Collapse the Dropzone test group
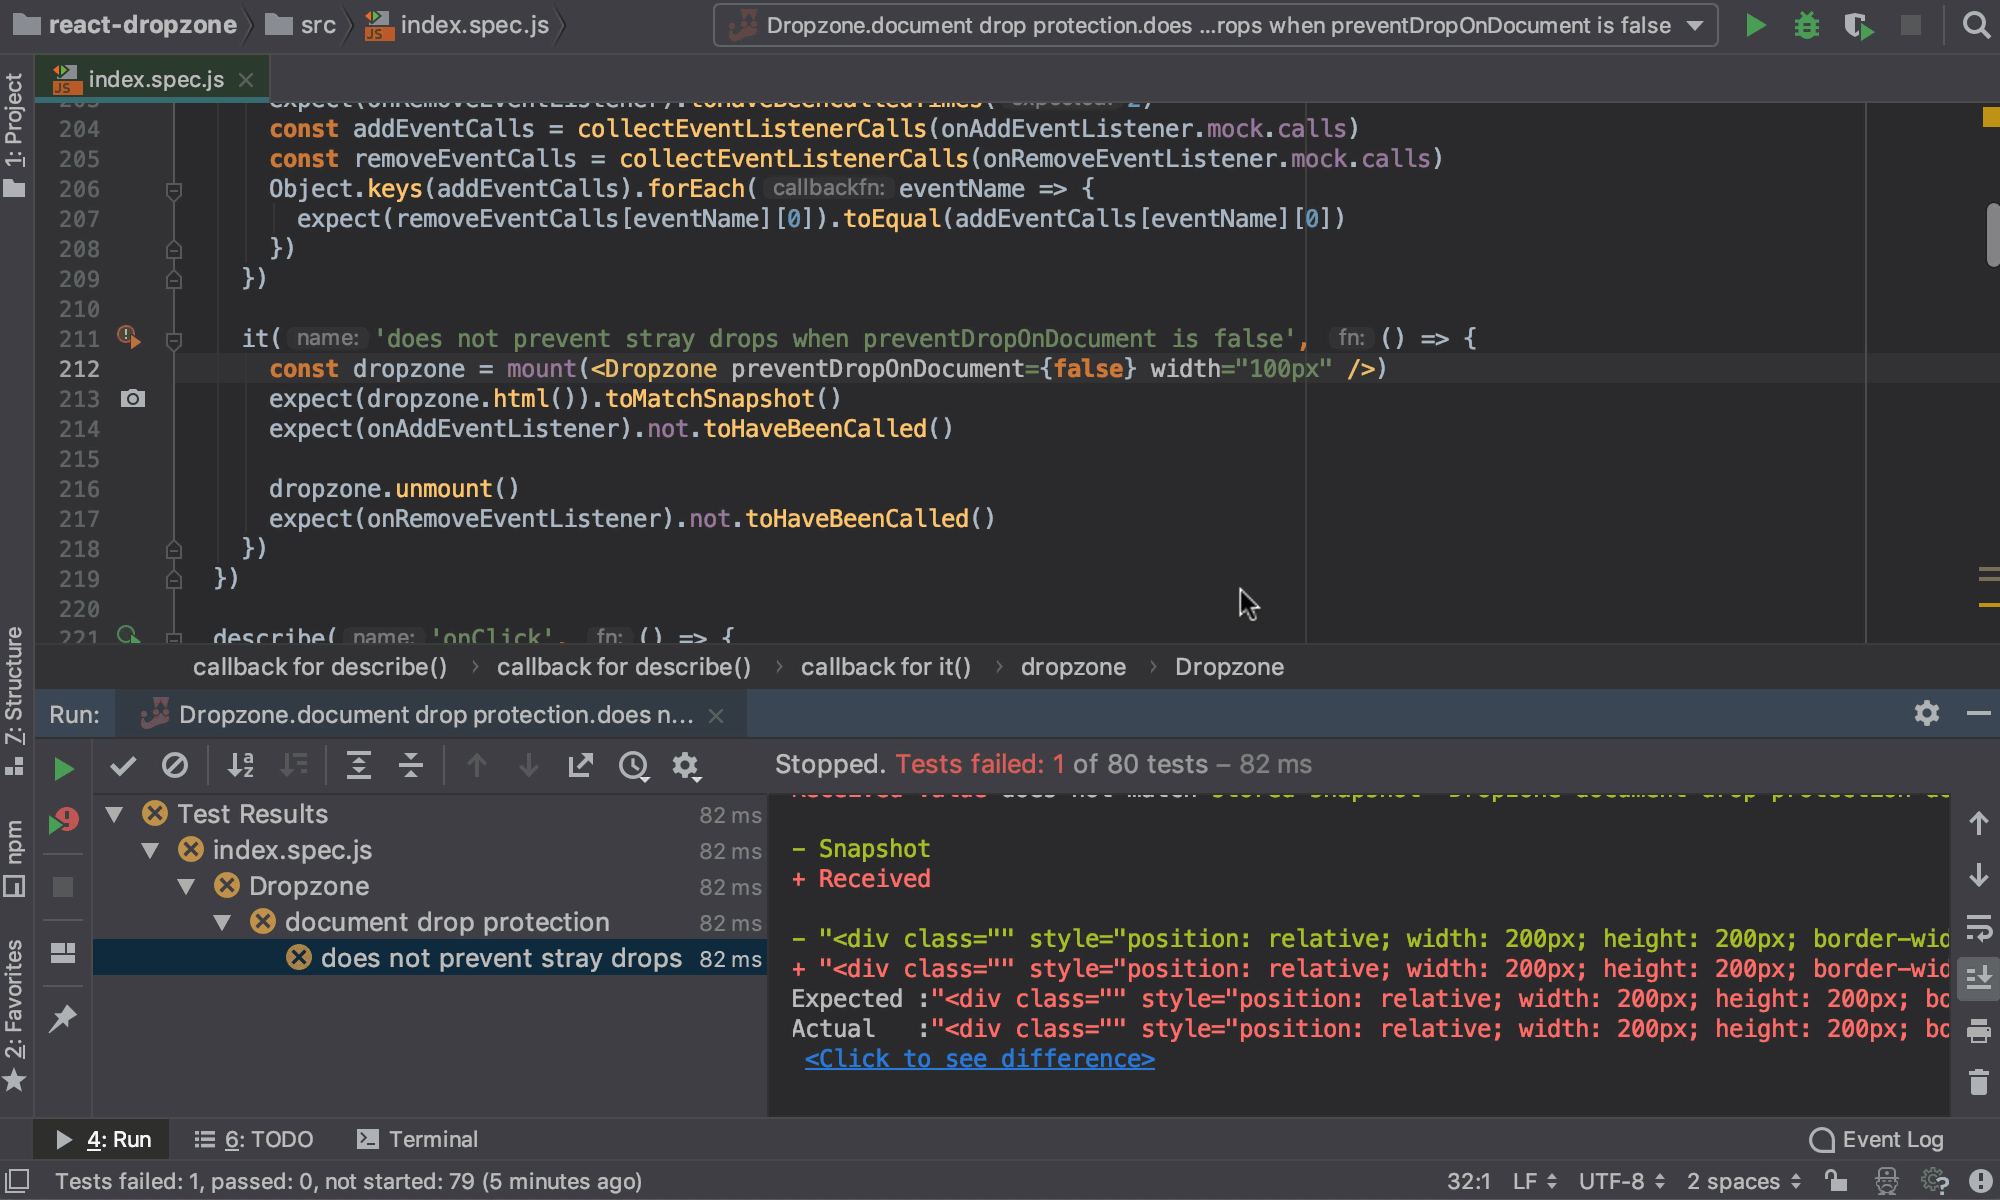Viewport: 2000px width, 1200px height. [185, 885]
